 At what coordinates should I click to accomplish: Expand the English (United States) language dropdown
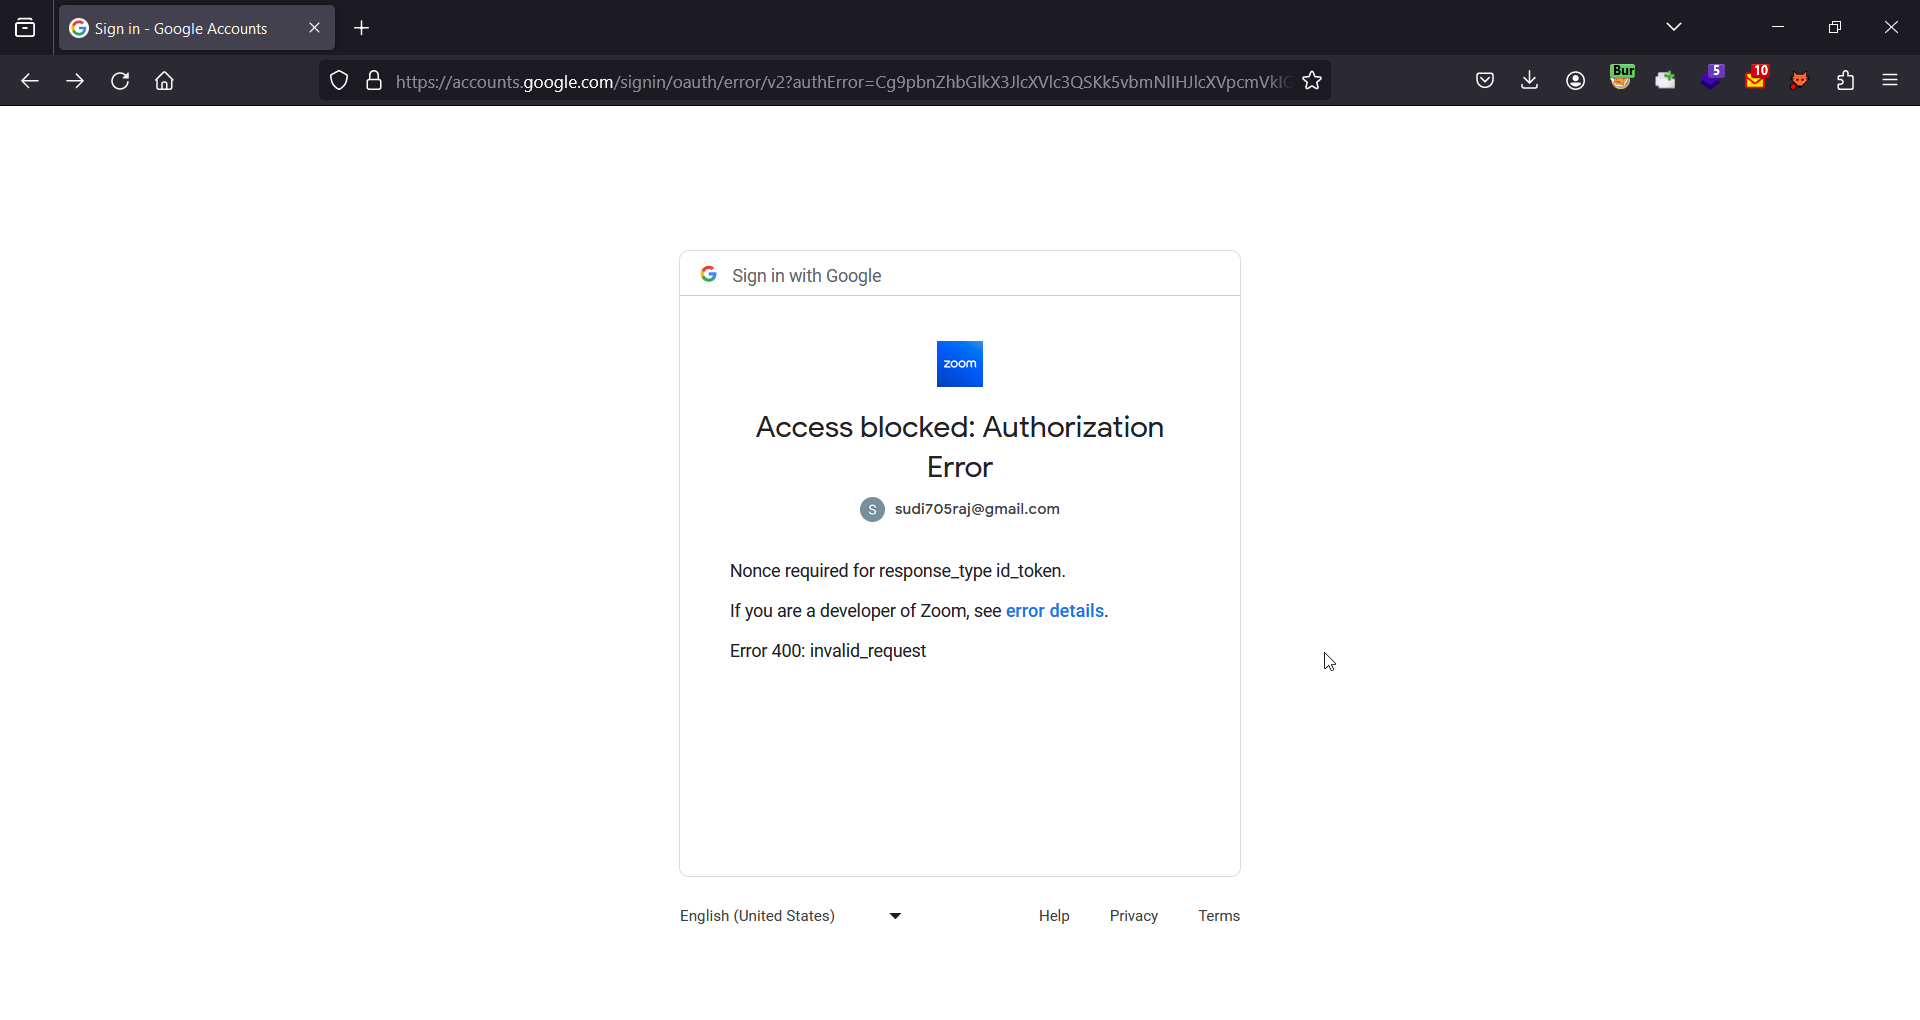(791, 916)
